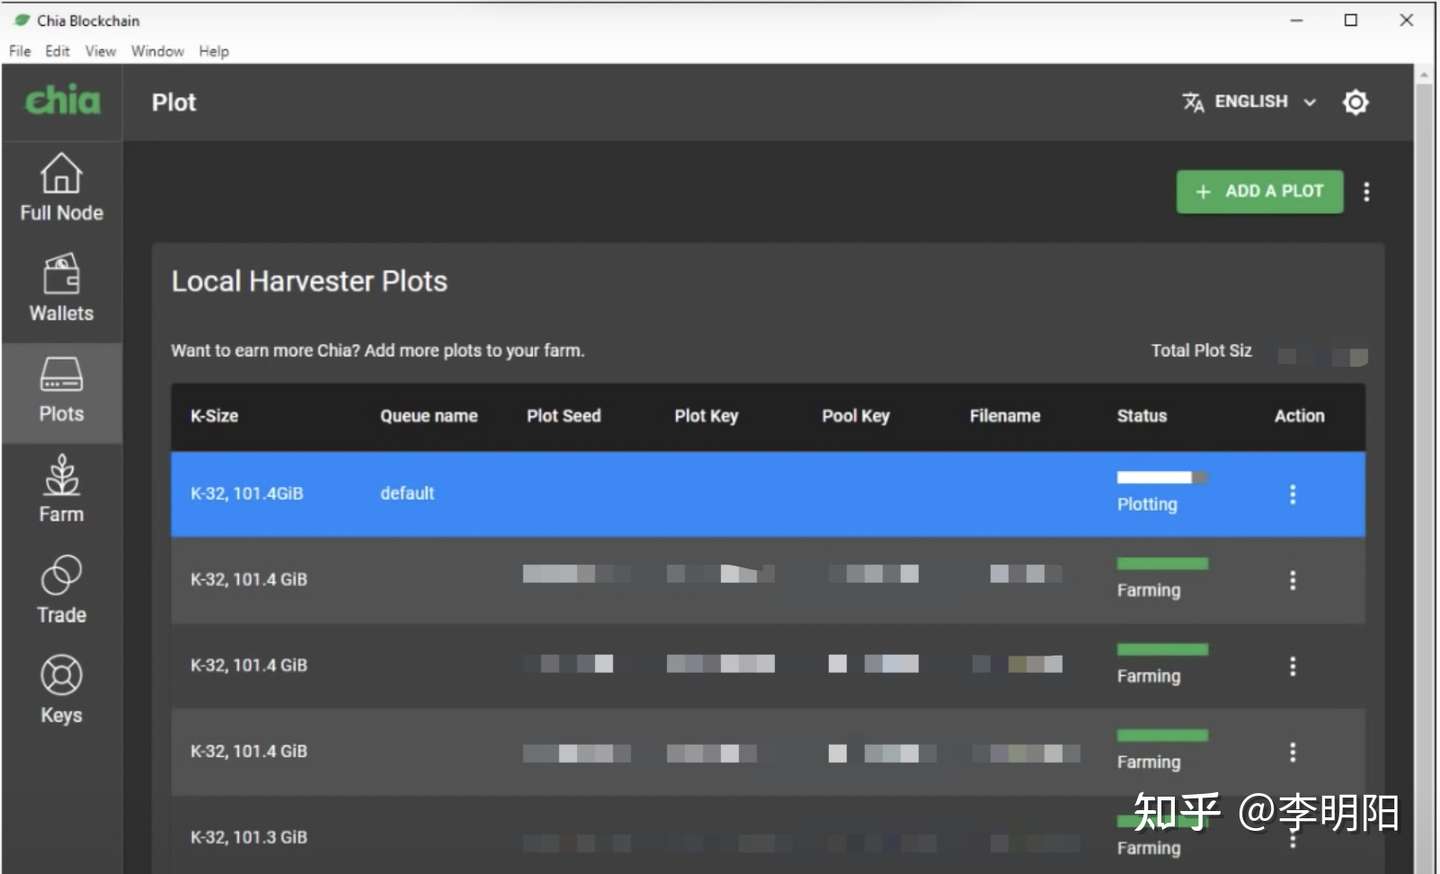Open the Full Node section
This screenshot has width=1440, height=874.
[x=61, y=188]
